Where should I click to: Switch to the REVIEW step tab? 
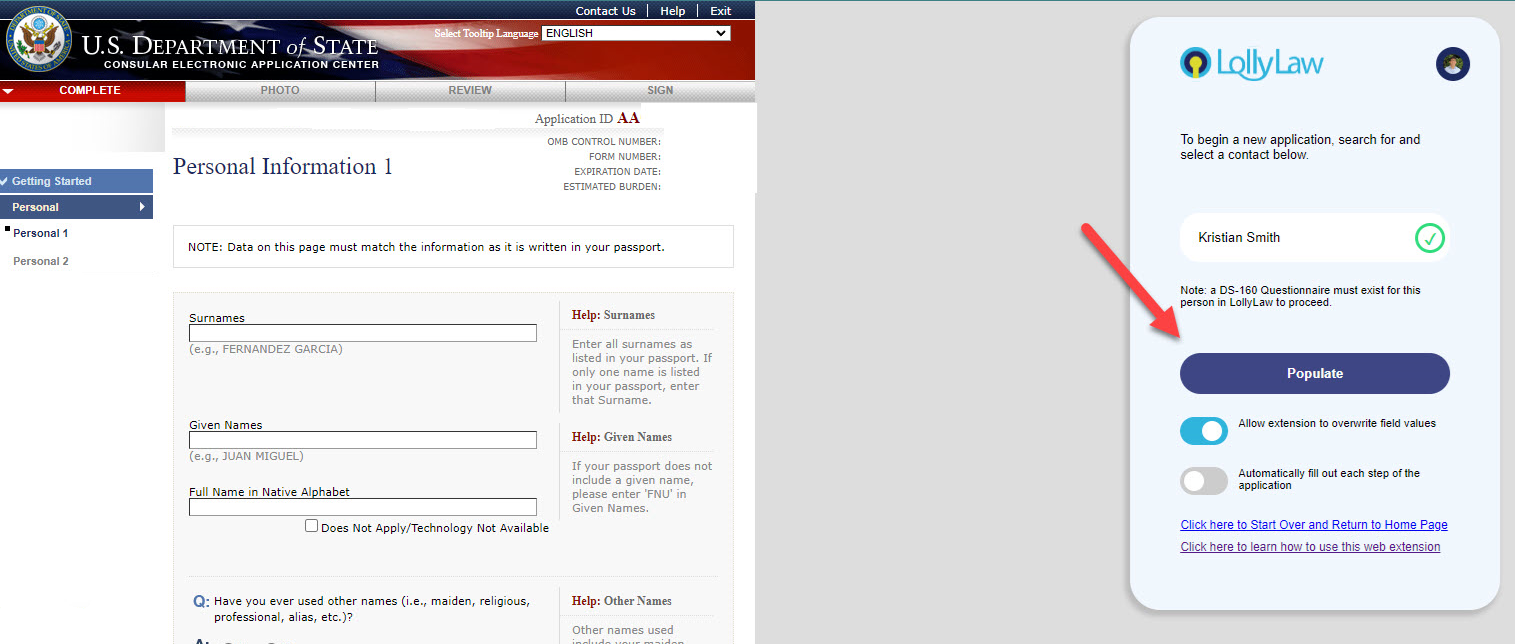click(470, 91)
